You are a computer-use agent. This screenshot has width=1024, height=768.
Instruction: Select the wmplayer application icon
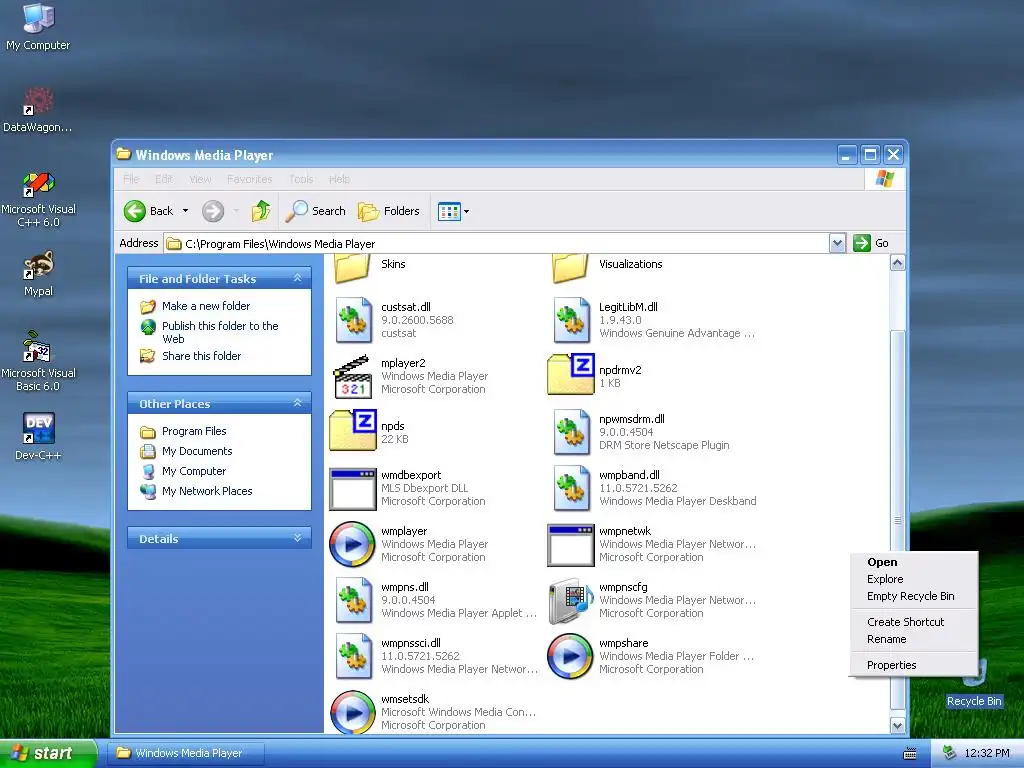tap(353, 544)
